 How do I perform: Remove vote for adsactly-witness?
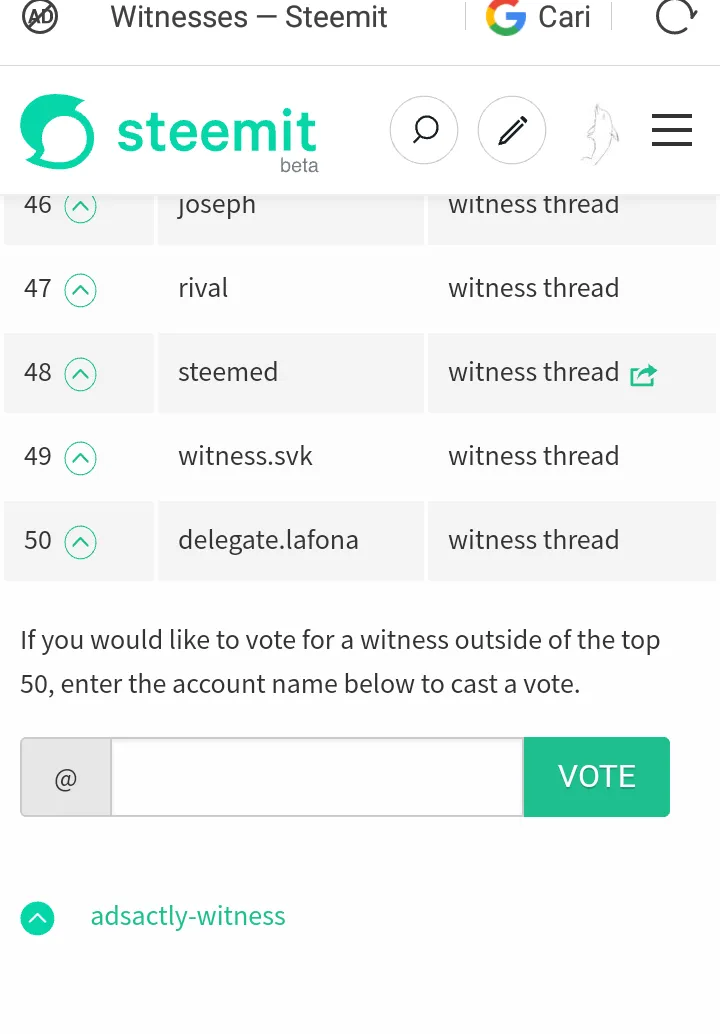38,918
